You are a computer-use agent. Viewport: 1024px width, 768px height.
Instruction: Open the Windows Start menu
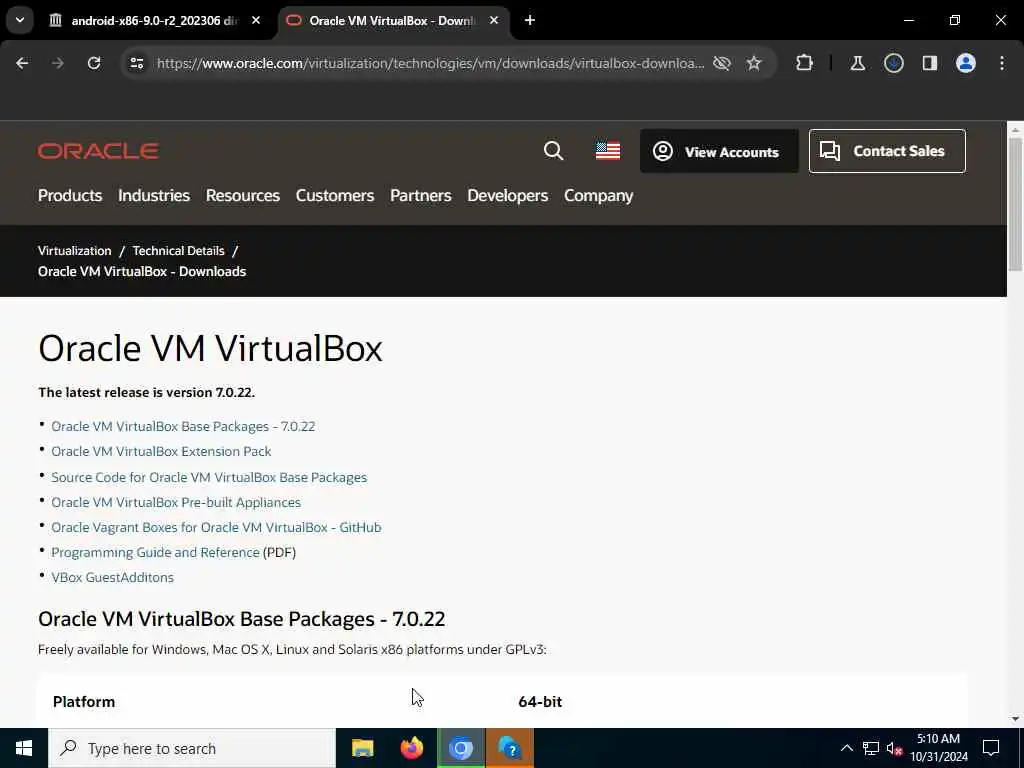24,748
